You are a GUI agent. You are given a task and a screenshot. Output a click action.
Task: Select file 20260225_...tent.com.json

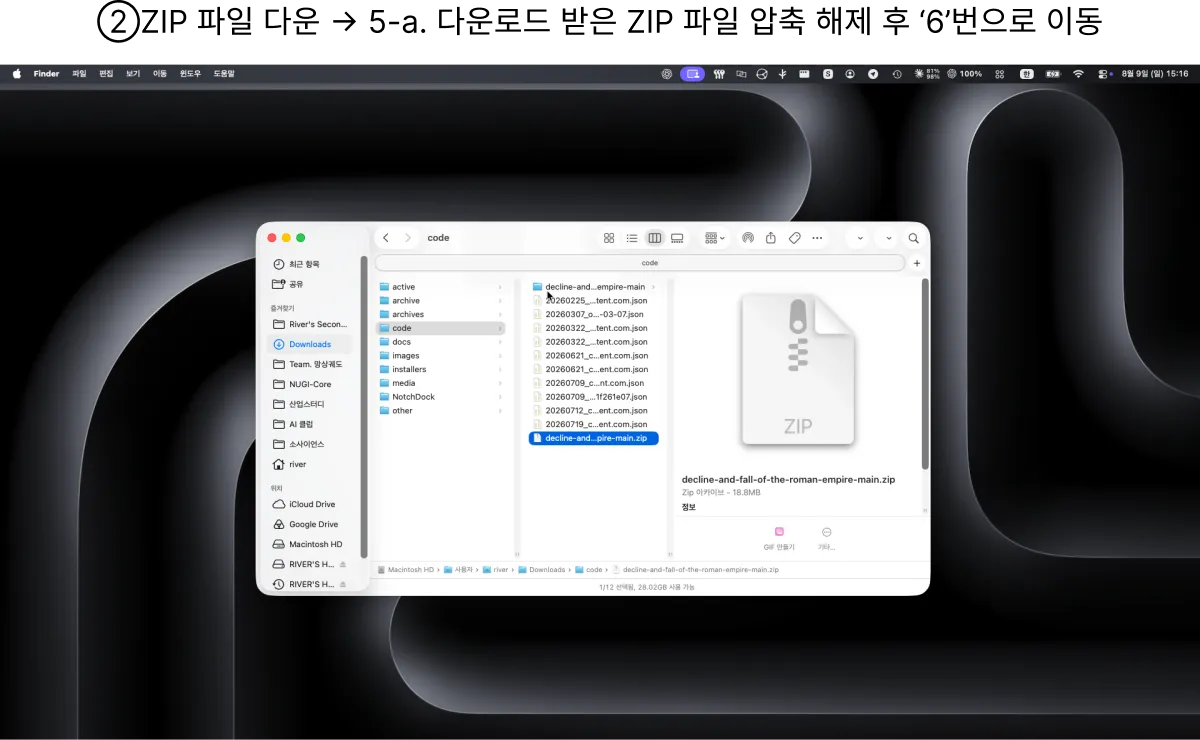(x=594, y=301)
